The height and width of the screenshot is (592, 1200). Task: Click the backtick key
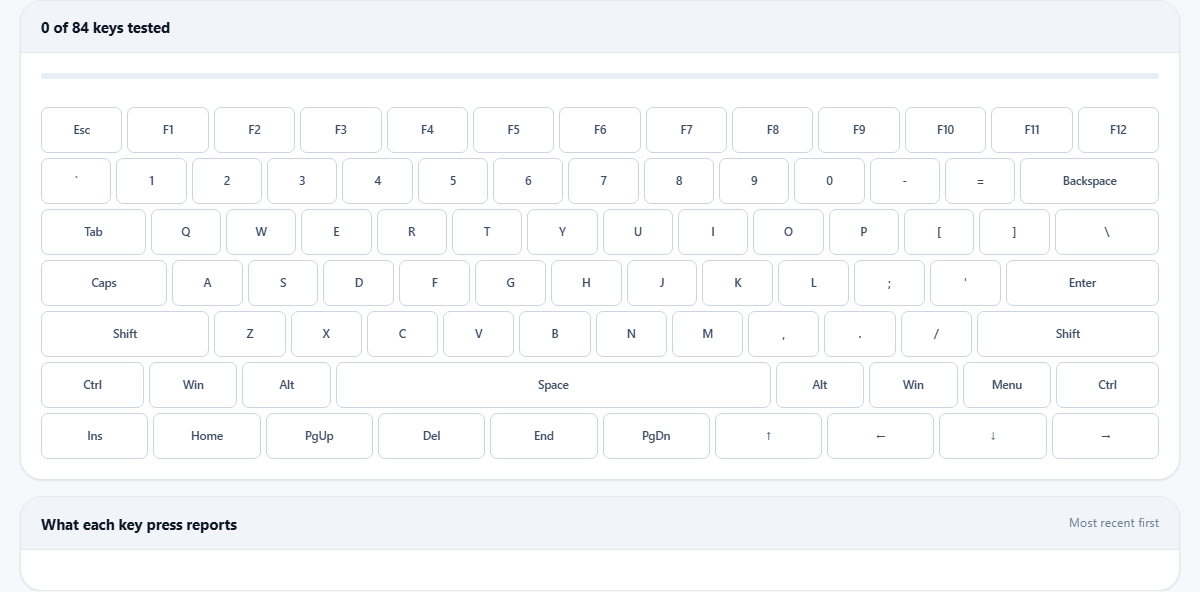tap(76, 181)
